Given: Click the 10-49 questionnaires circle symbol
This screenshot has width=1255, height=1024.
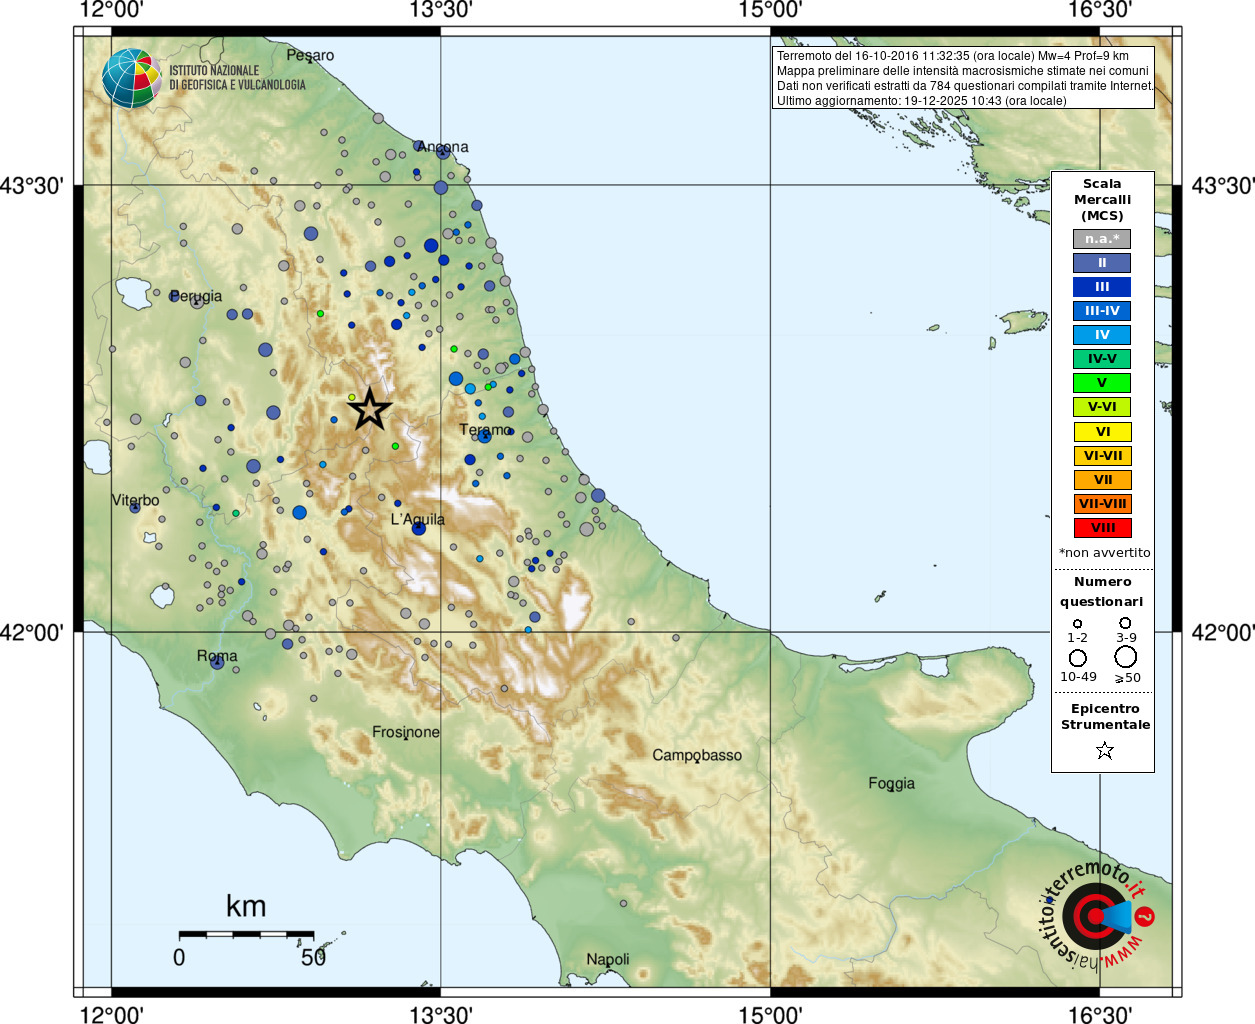Looking at the screenshot, I should [1078, 658].
